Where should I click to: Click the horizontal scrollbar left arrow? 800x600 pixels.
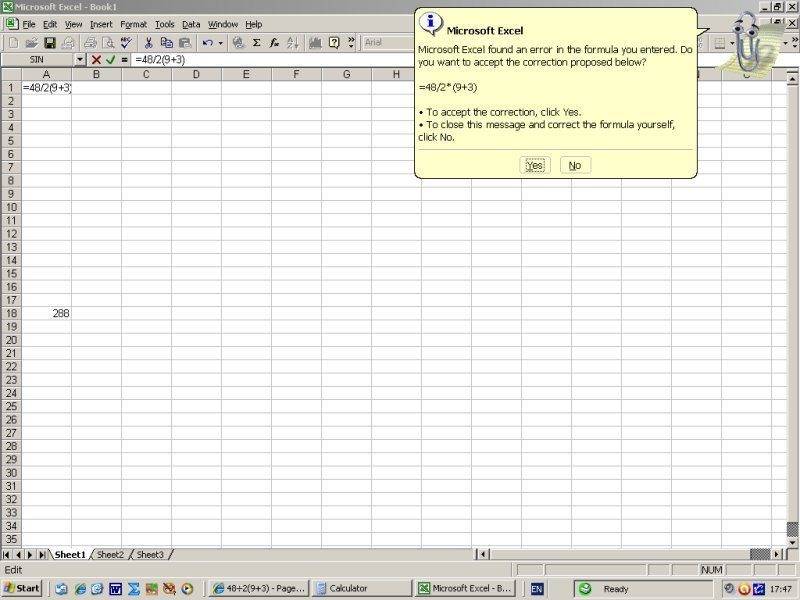[483, 554]
